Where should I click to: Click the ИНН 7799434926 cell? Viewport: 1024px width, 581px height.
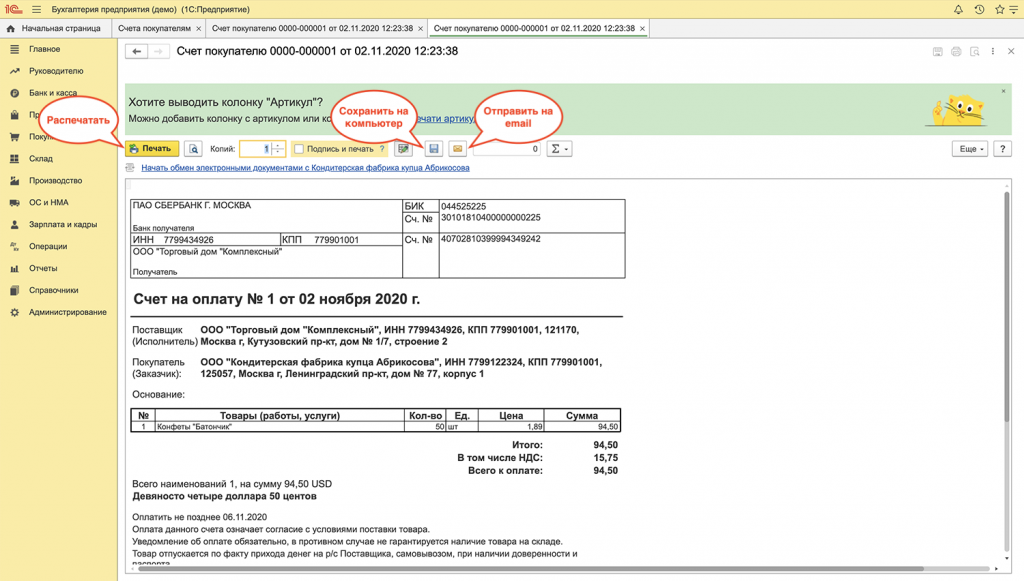click(x=205, y=240)
